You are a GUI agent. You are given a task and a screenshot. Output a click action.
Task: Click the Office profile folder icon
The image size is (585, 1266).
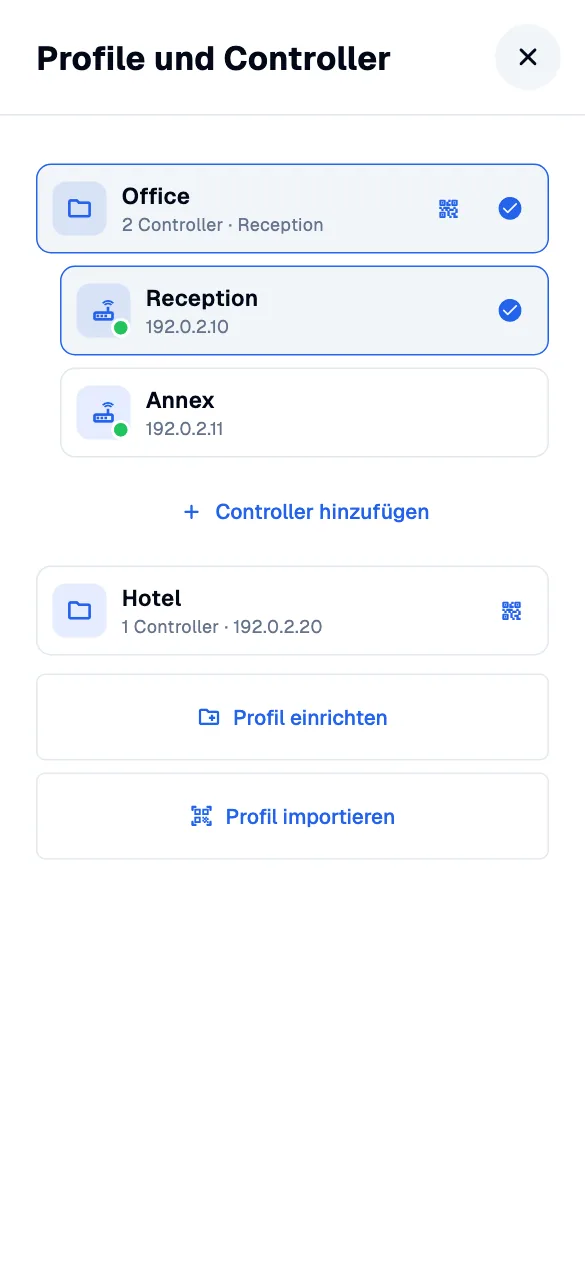tap(79, 208)
